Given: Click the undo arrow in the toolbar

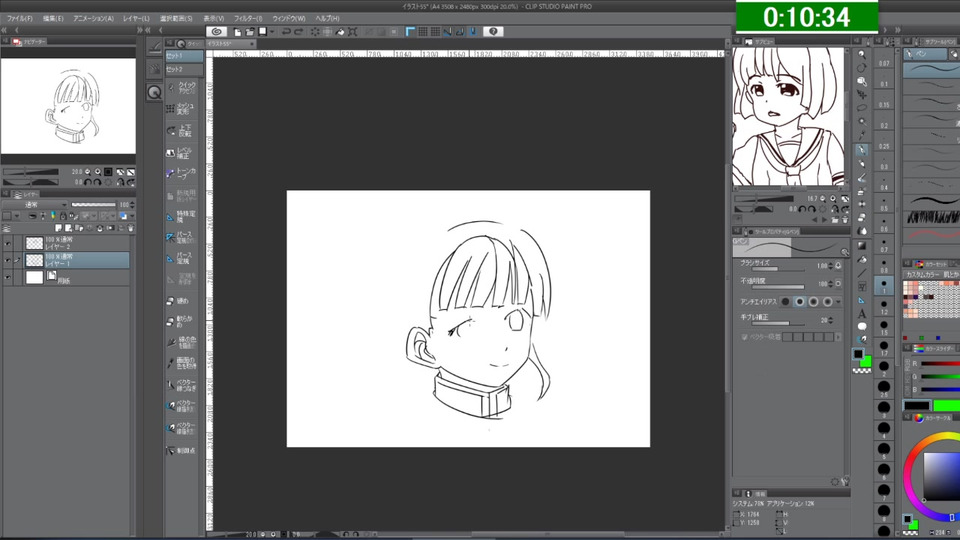Looking at the screenshot, I should coord(286,32).
